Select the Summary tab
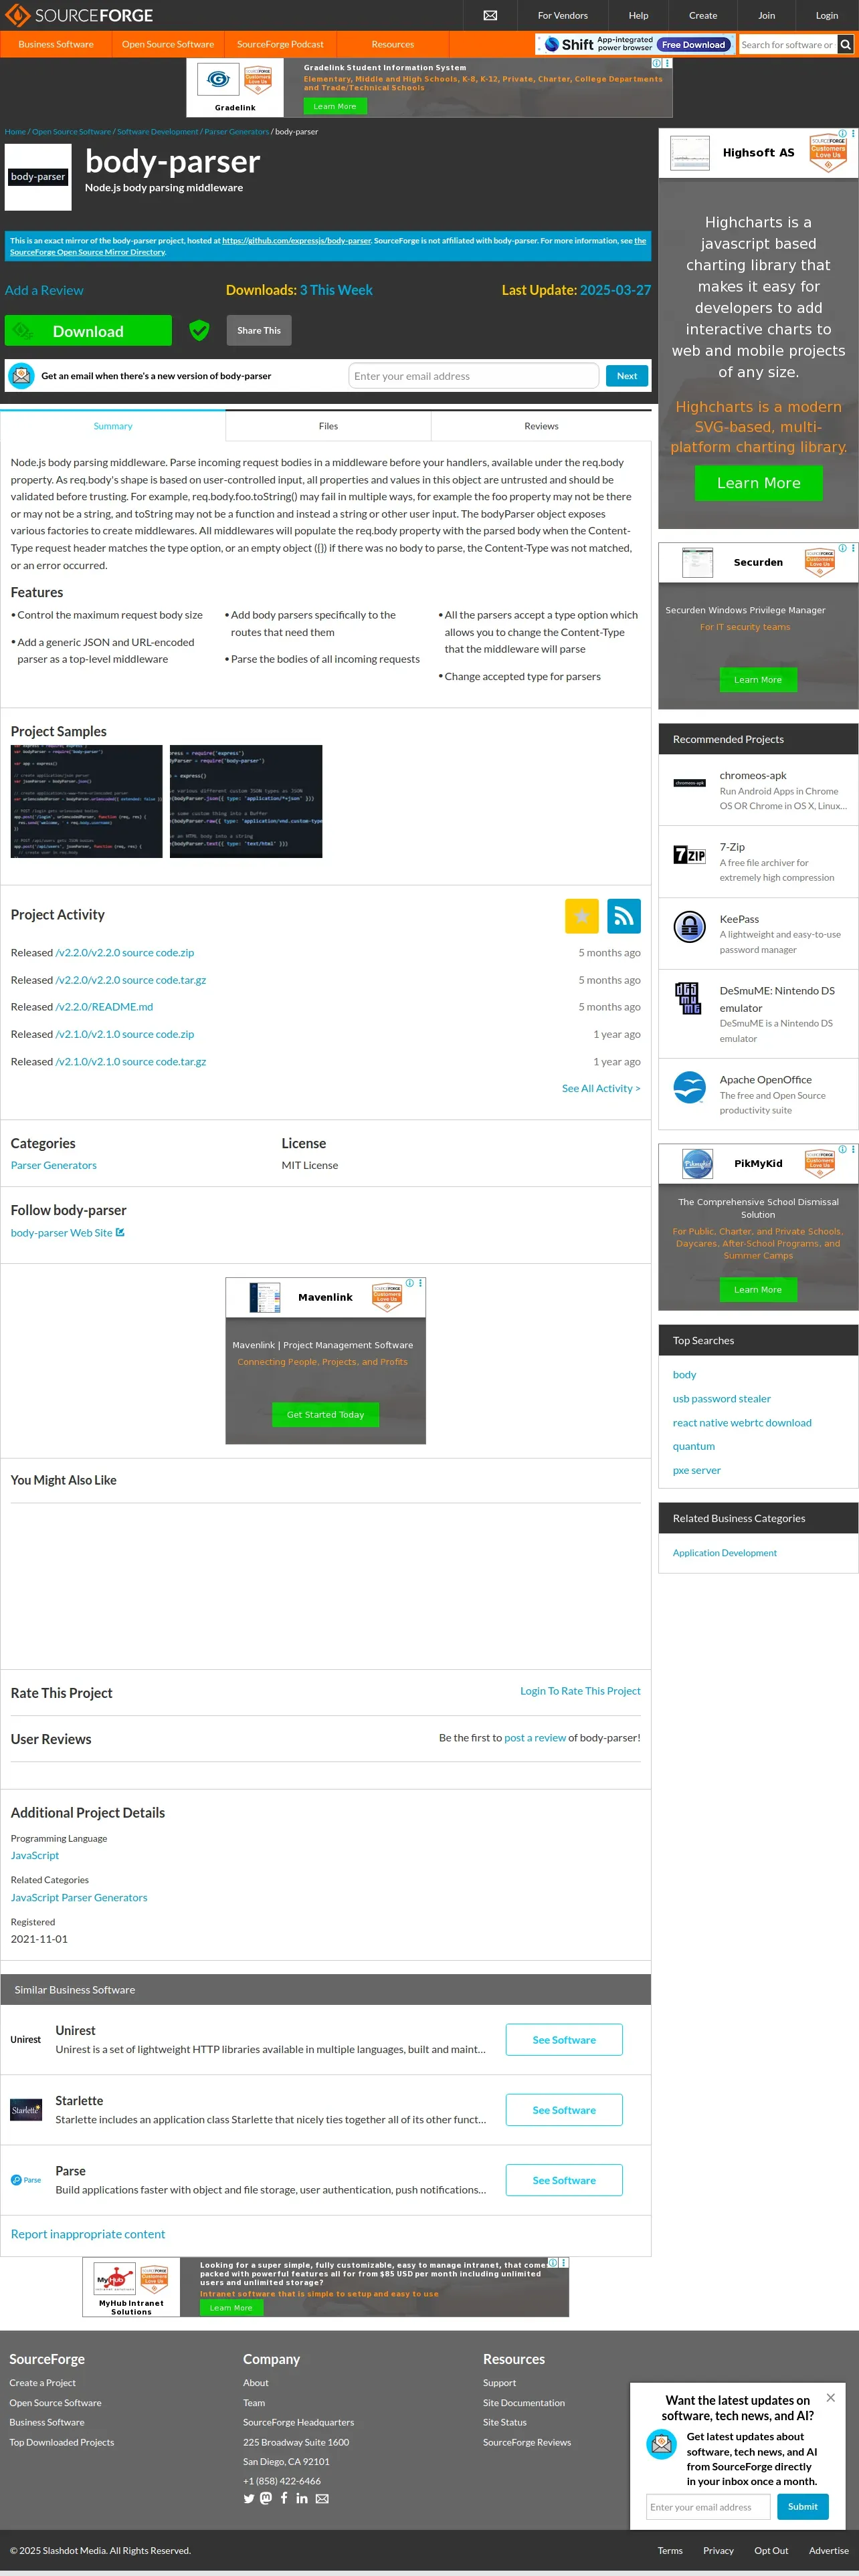Screen dimensions: 859x2576 tap(113, 426)
